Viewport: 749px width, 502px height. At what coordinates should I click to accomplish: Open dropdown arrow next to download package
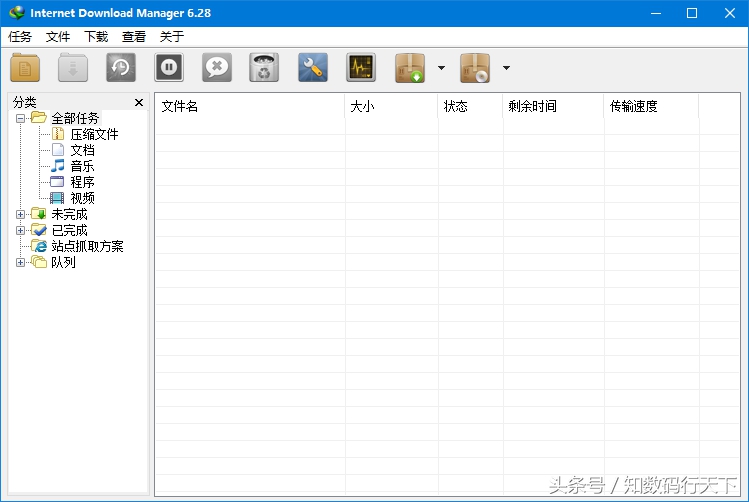click(x=441, y=68)
